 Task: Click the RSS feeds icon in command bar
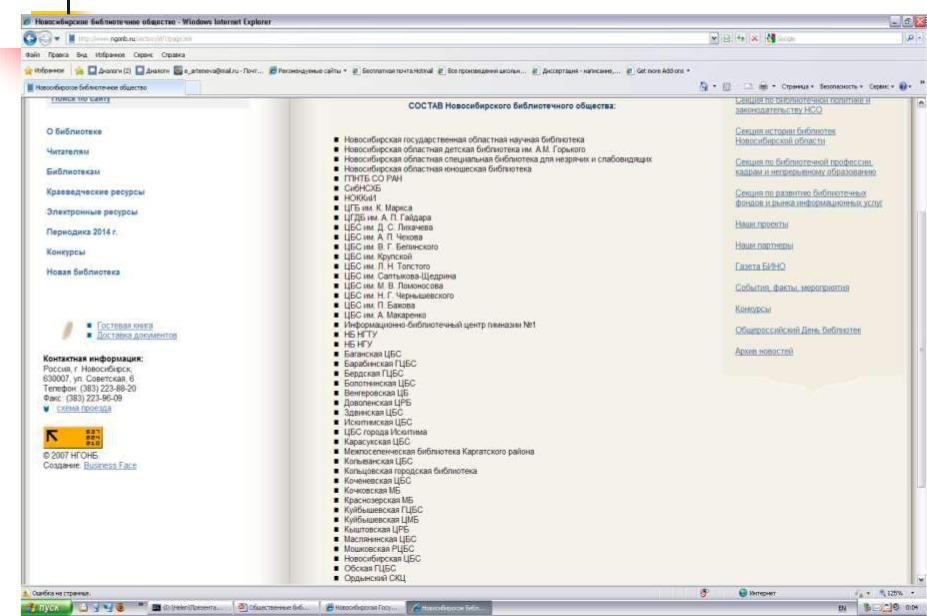click(x=727, y=86)
